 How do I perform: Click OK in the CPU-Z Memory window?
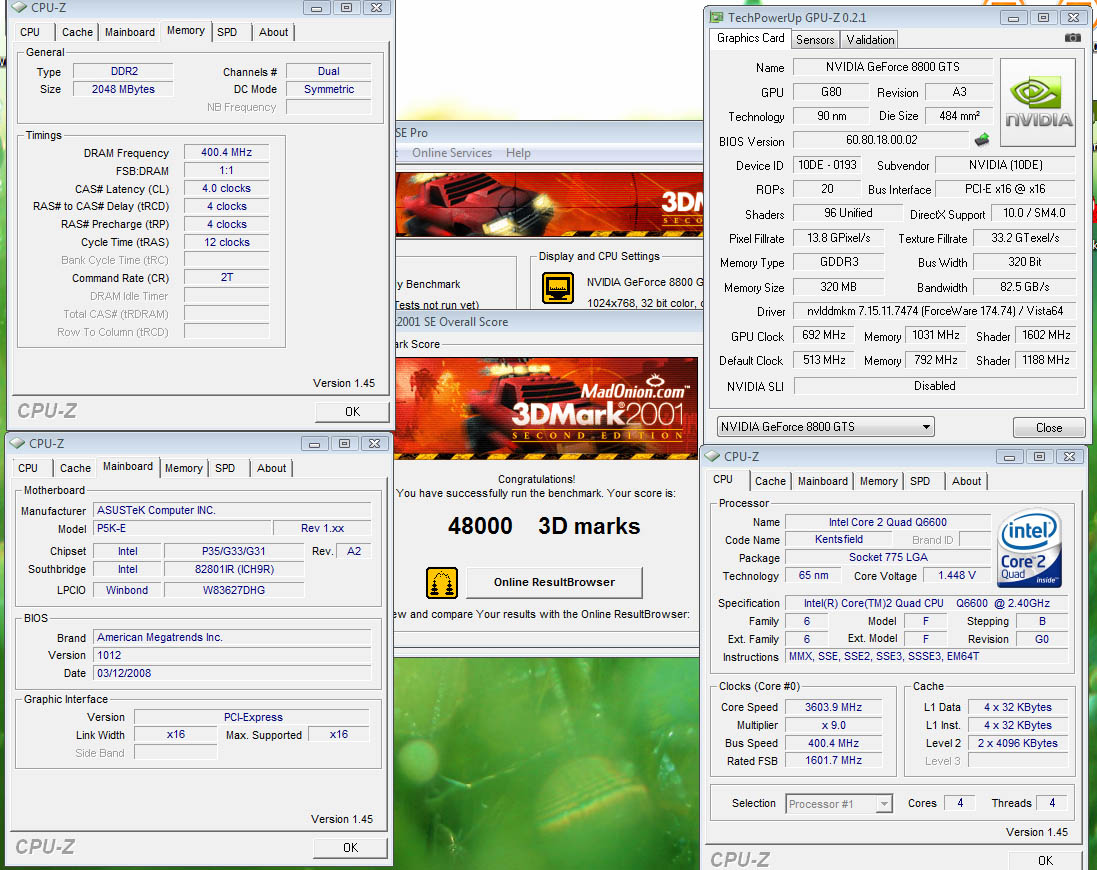(x=353, y=412)
